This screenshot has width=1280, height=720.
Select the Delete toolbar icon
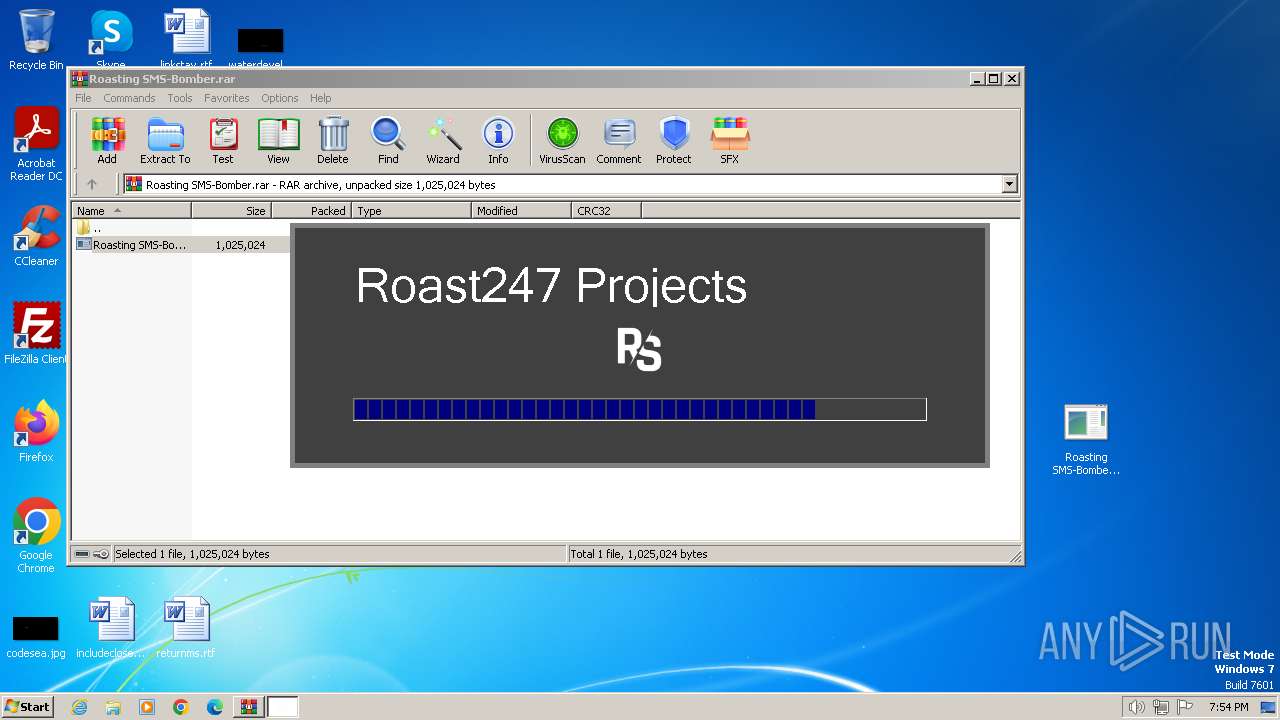tap(333, 140)
